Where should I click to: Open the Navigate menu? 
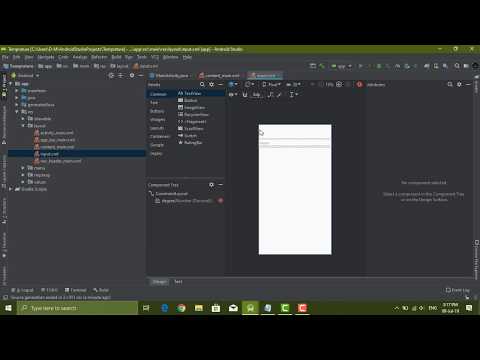tap(46, 57)
